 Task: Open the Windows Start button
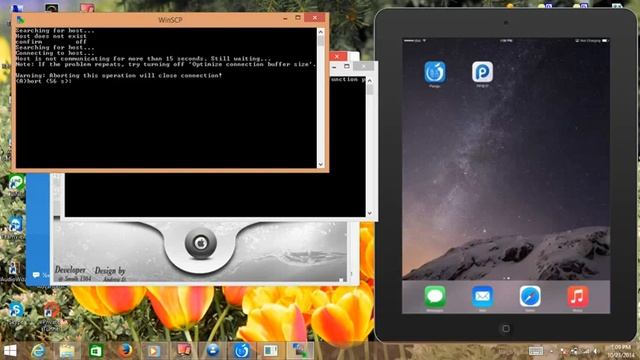pyautogui.click(x=10, y=351)
